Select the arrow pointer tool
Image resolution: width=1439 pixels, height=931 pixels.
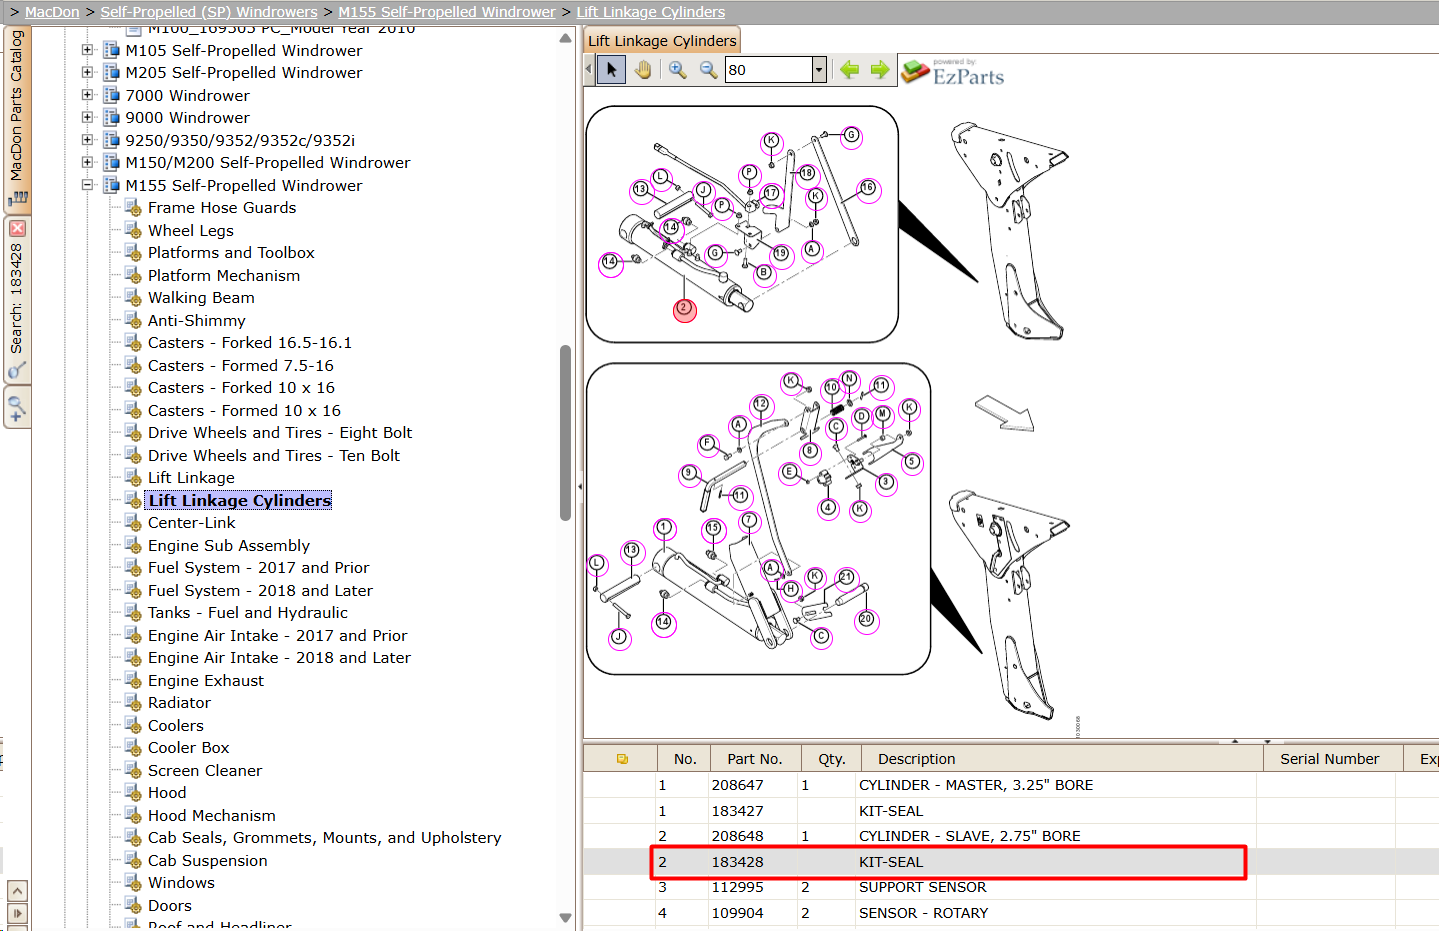click(x=611, y=70)
